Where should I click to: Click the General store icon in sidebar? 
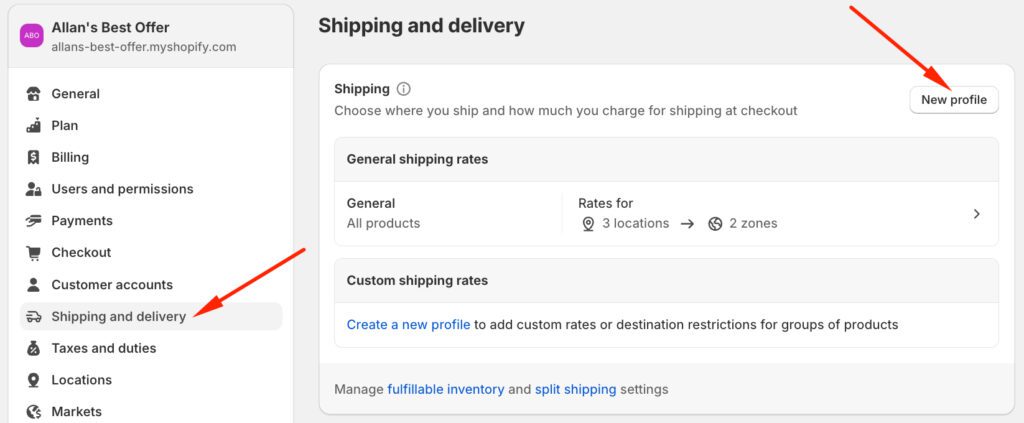coord(34,94)
